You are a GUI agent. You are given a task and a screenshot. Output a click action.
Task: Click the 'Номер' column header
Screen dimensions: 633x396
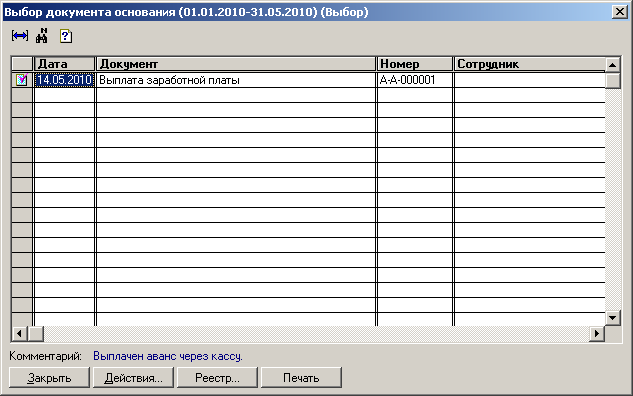coord(415,64)
